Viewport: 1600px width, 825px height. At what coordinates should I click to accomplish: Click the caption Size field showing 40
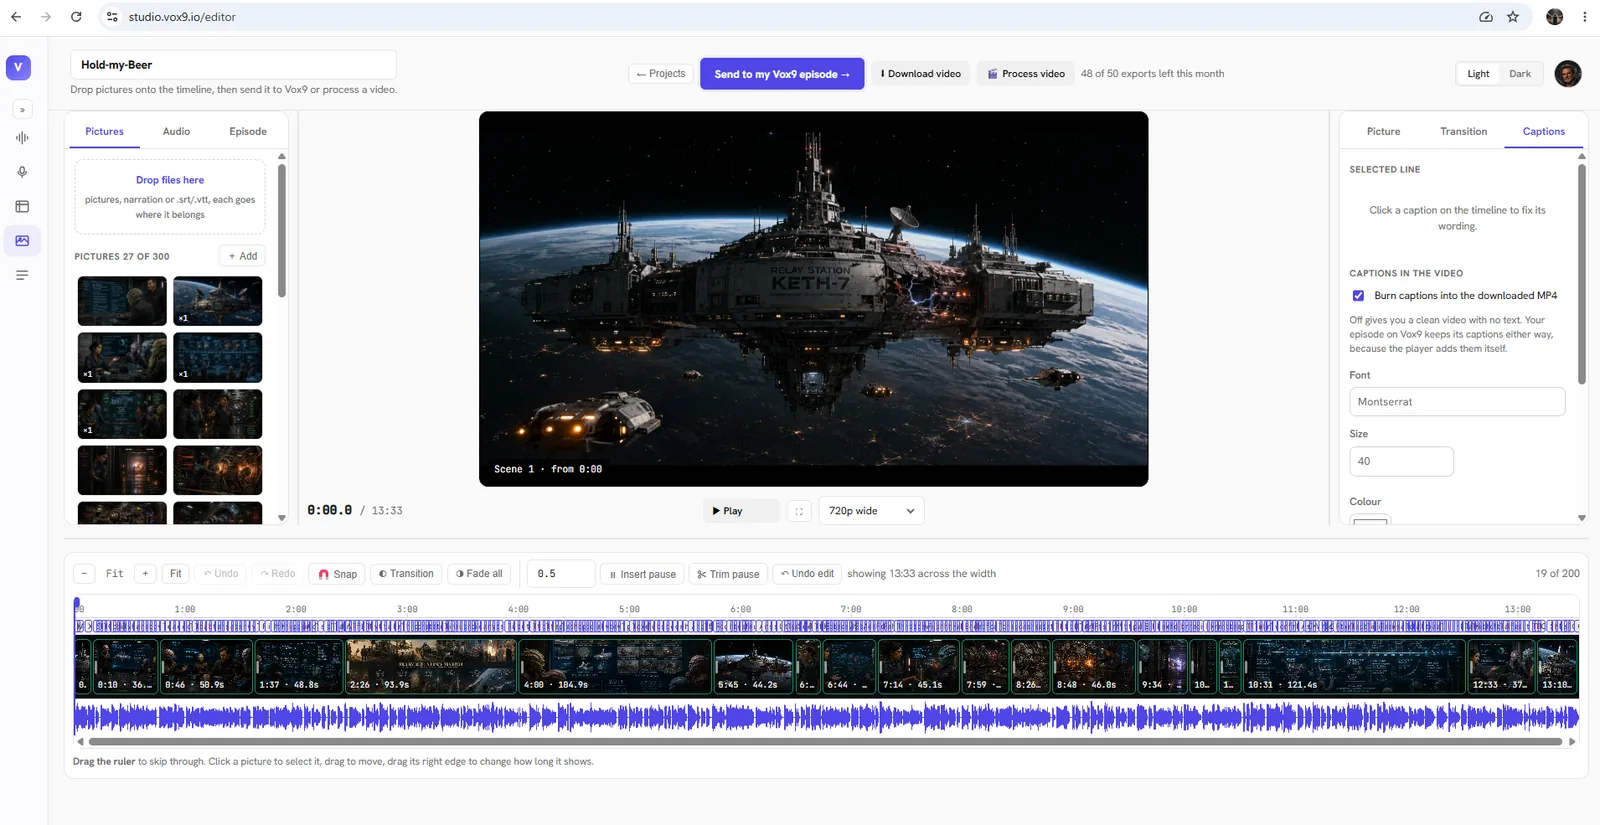[x=1401, y=461]
